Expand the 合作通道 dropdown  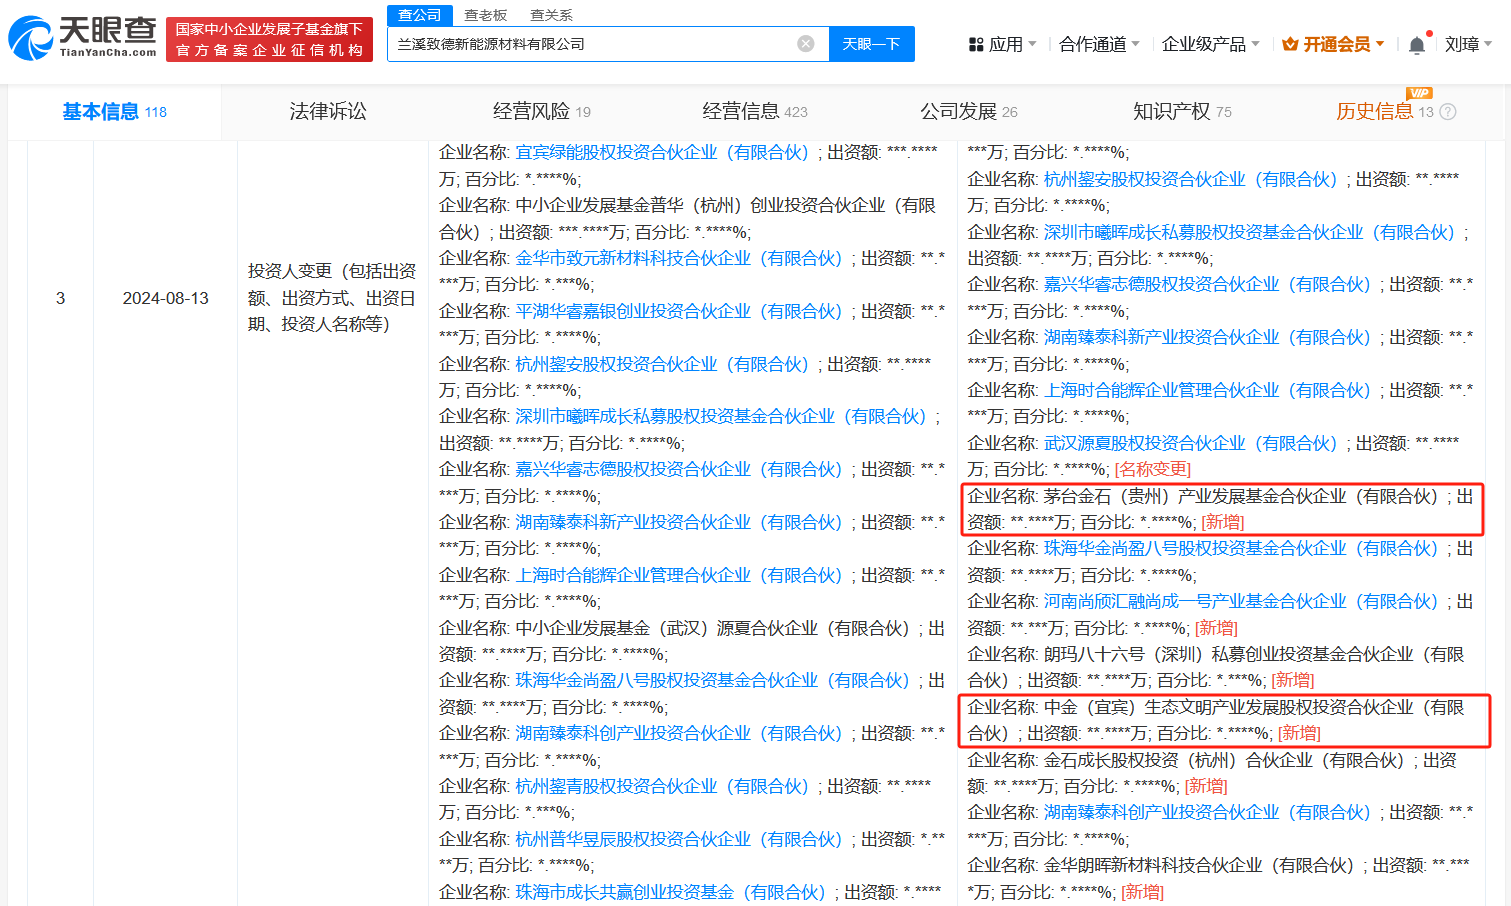1099,45
